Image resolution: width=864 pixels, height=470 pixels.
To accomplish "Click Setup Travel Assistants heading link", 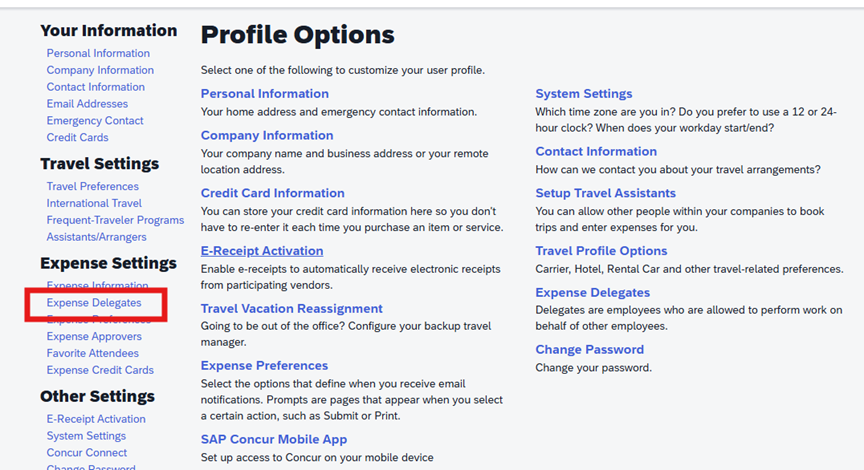I will (605, 193).
